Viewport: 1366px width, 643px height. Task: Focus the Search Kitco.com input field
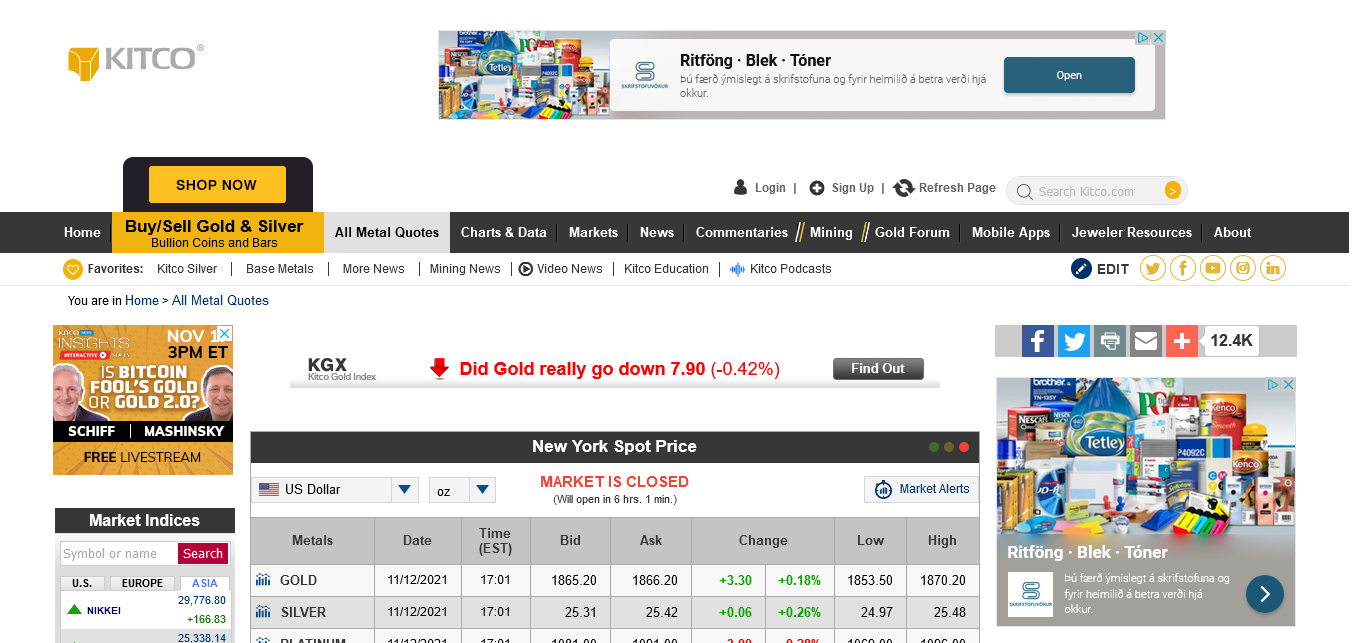[1097, 191]
